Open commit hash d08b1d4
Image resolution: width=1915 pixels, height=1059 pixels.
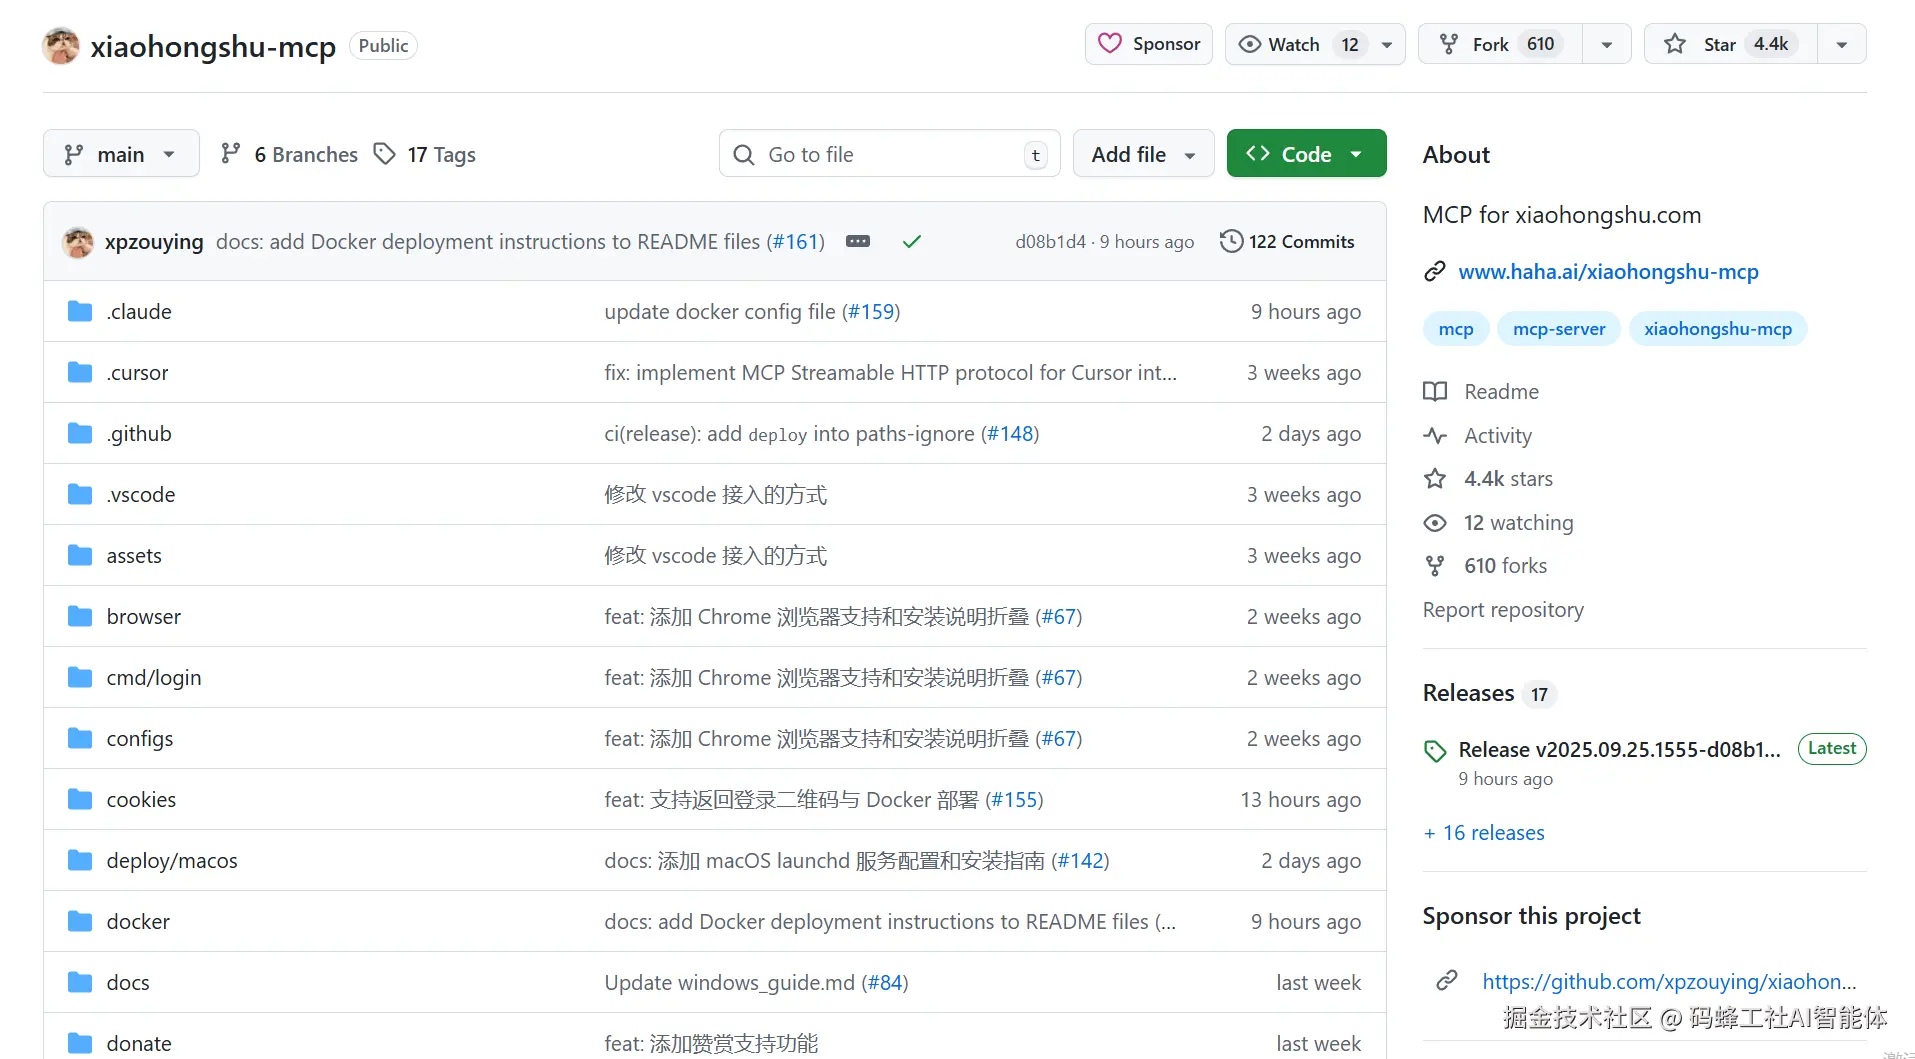1050,242
